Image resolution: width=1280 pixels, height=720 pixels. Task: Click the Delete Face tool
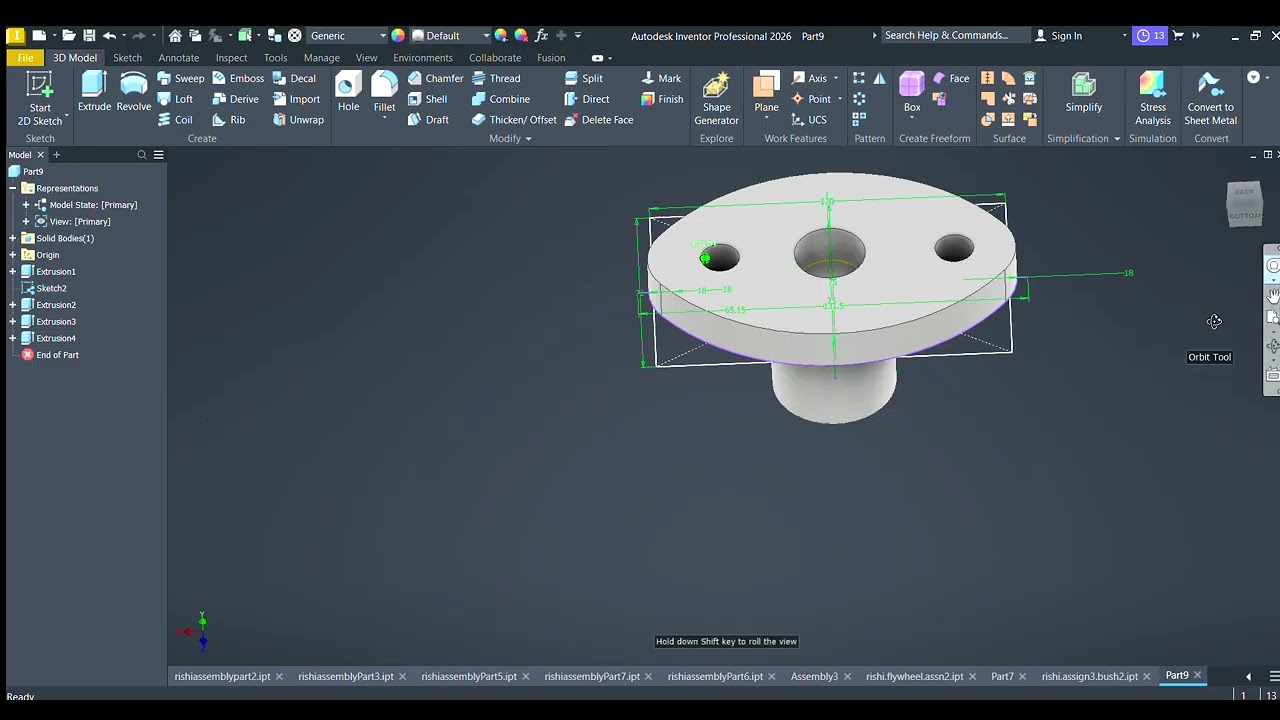[x=598, y=120]
